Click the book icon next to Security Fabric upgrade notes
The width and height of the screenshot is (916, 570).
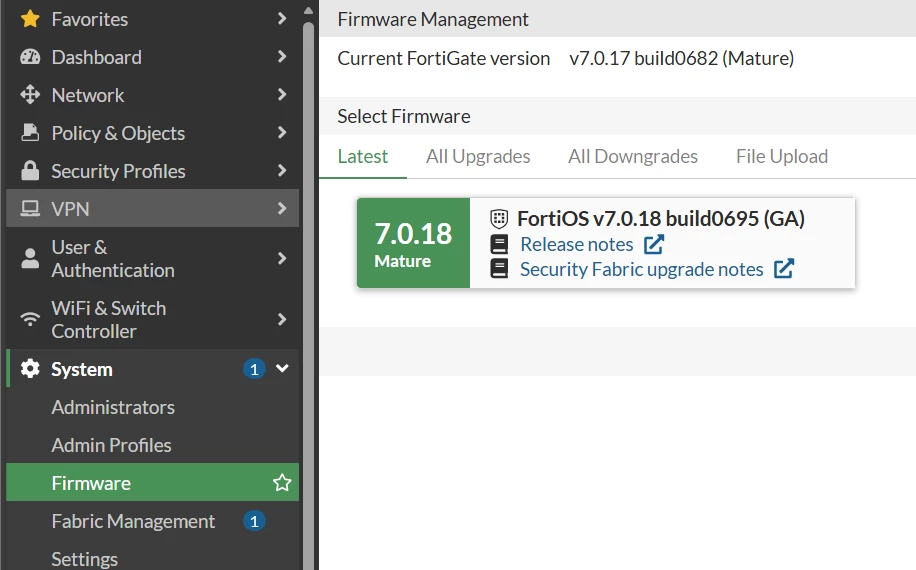(499, 269)
